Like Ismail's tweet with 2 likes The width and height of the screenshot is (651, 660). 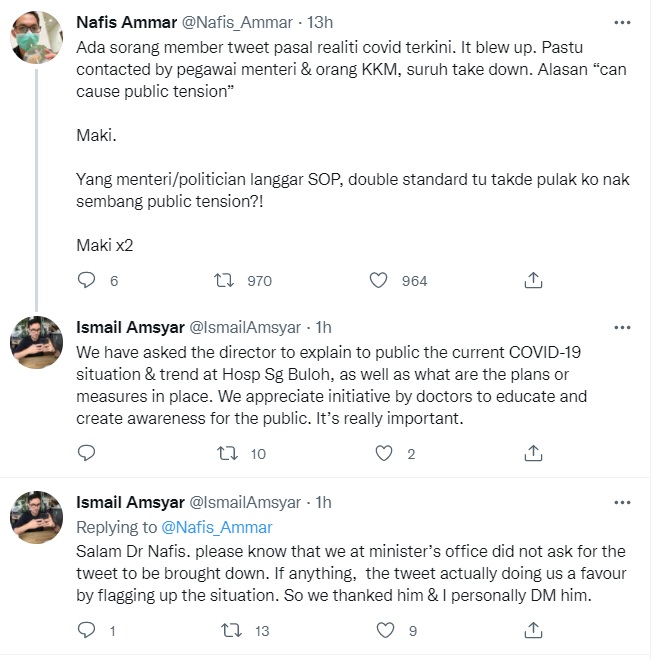[x=383, y=454]
